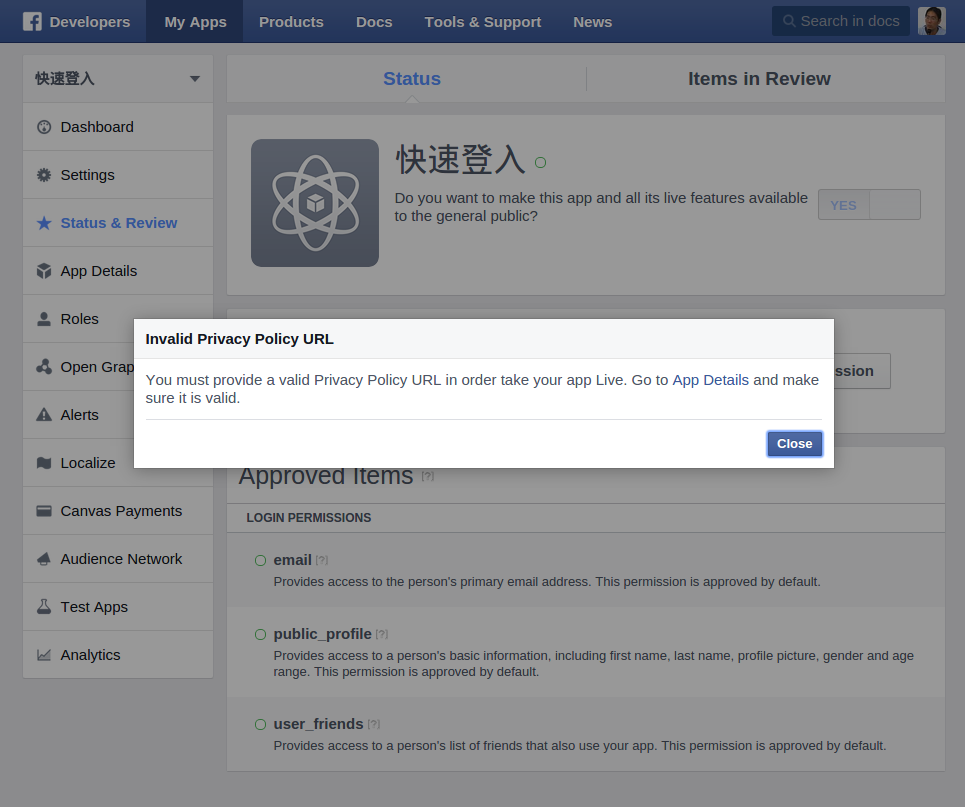The image size is (965, 807).
Task: Switch to the Items in Review tab
Action: [x=758, y=79]
